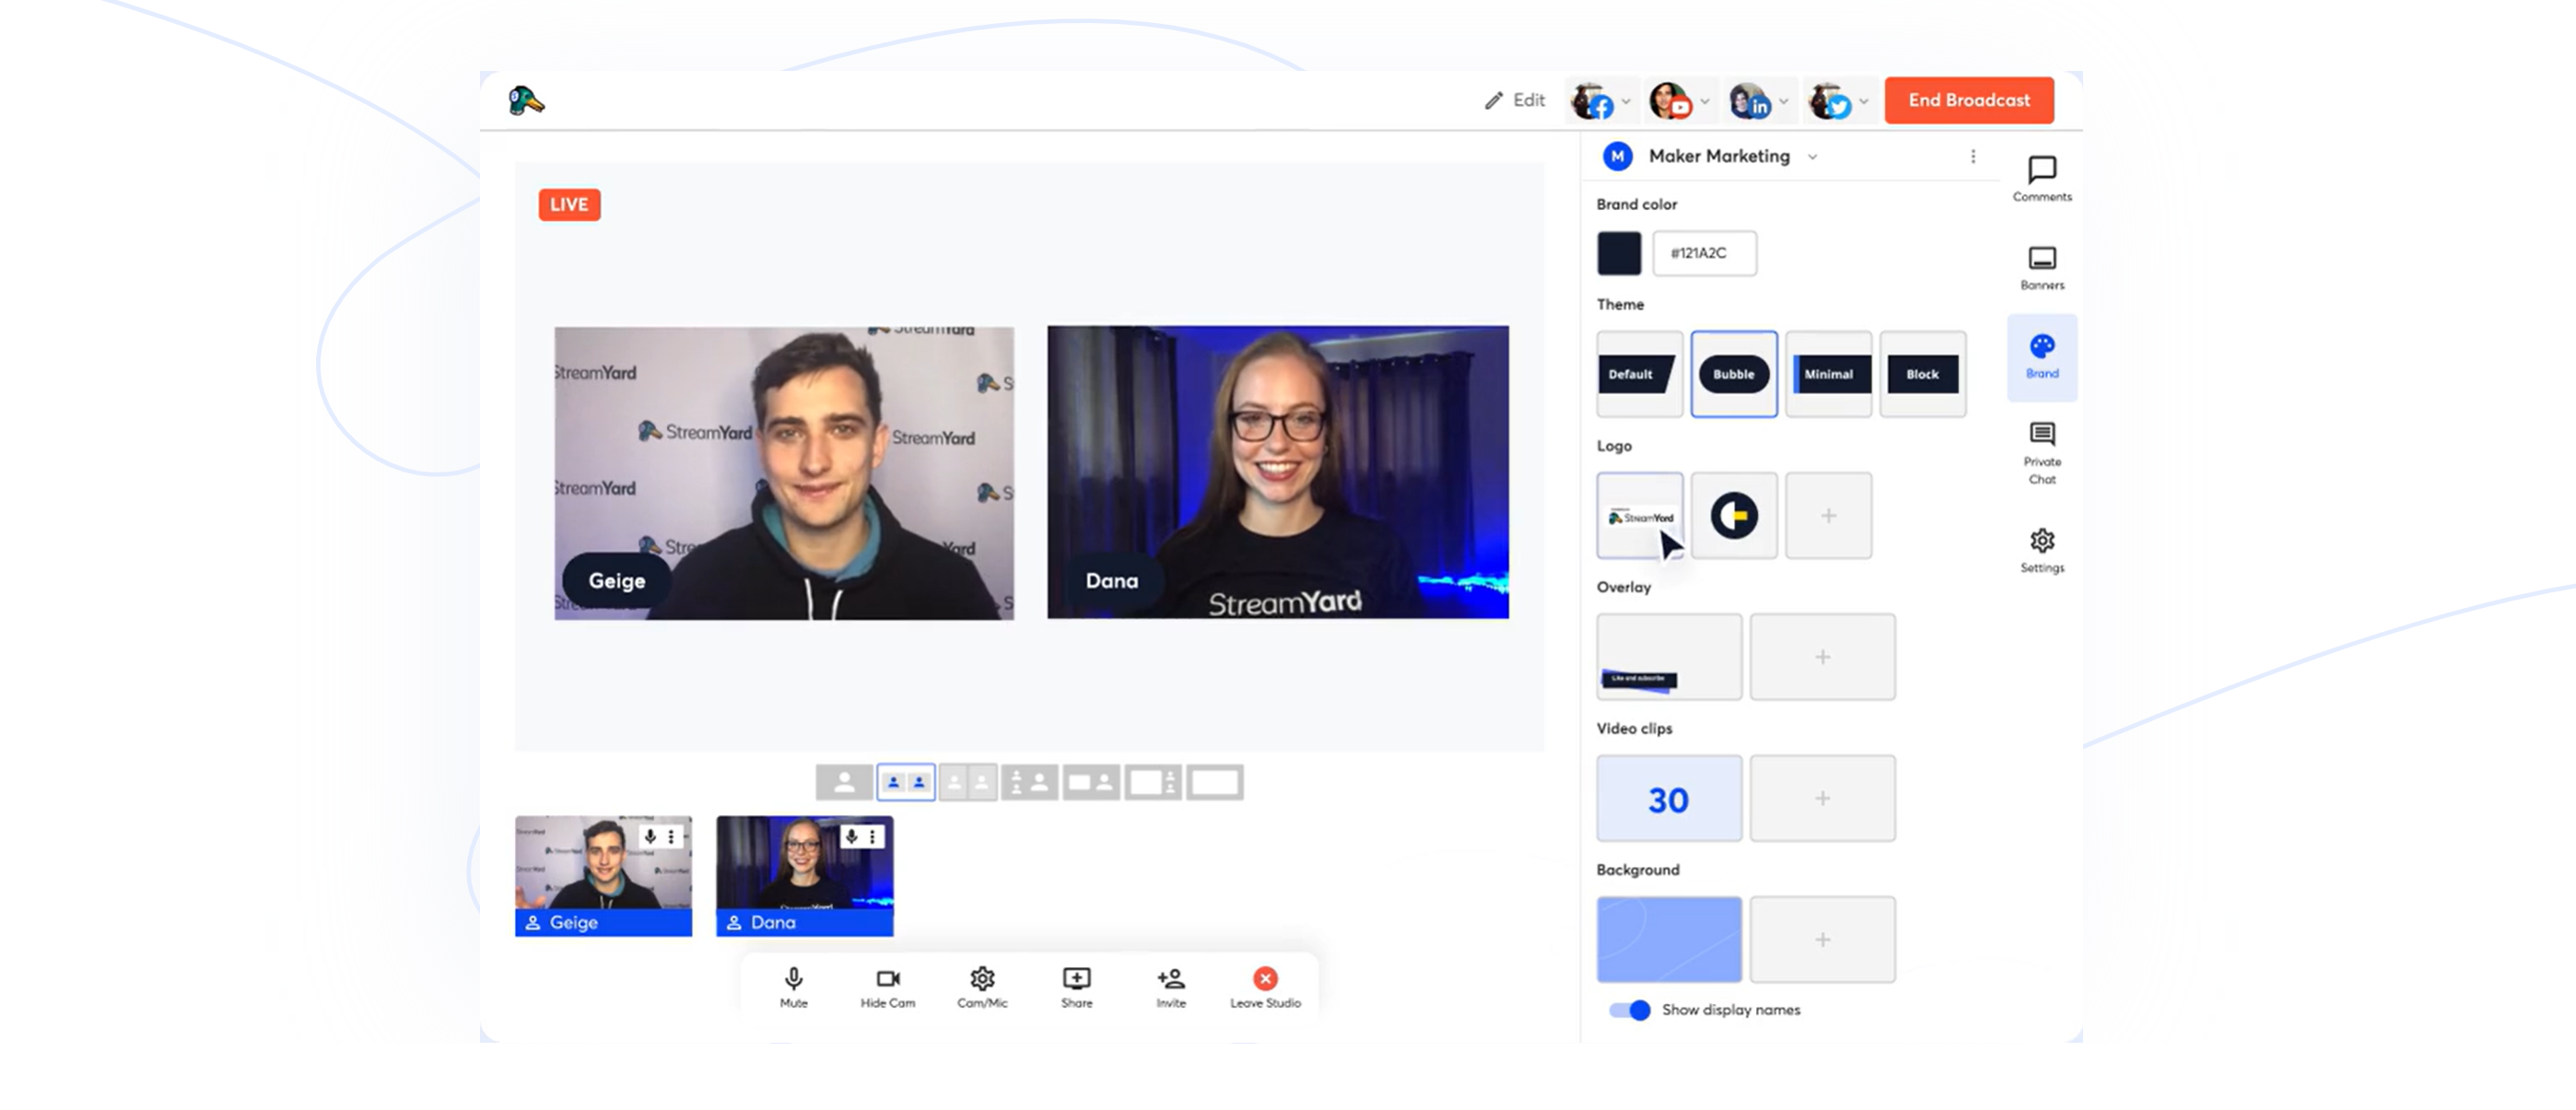
Task: Expand the Maker Marketing brand dropdown
Action: [x=1812, y=157]
